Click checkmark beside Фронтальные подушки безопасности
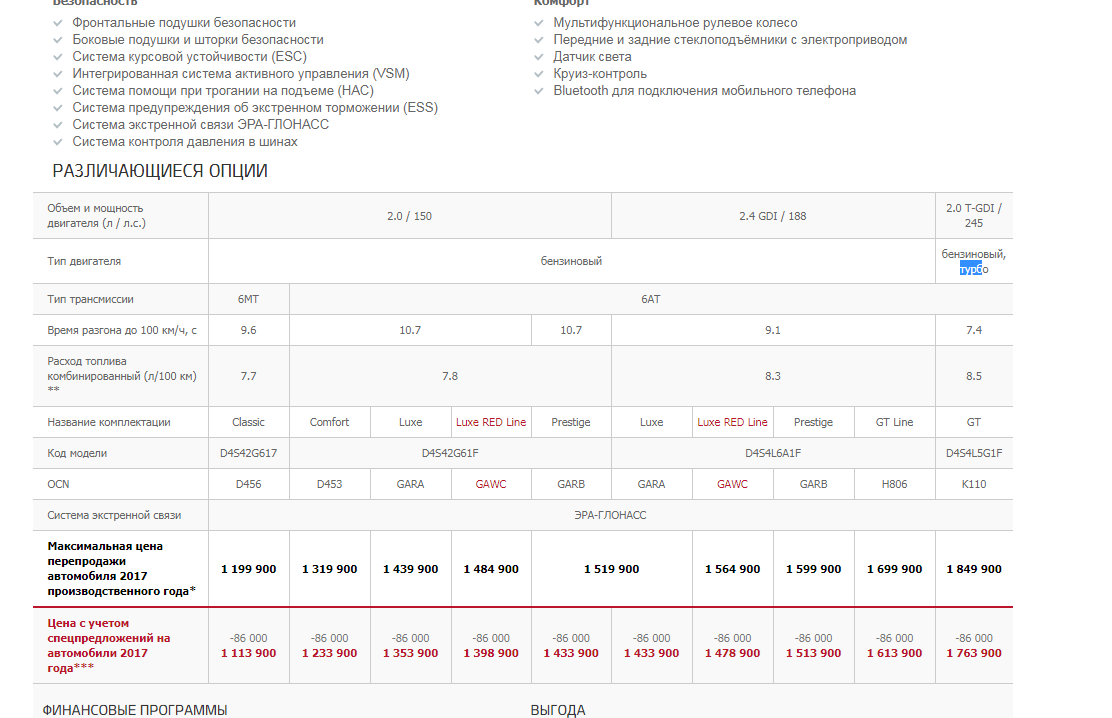 tap(60, 23)
